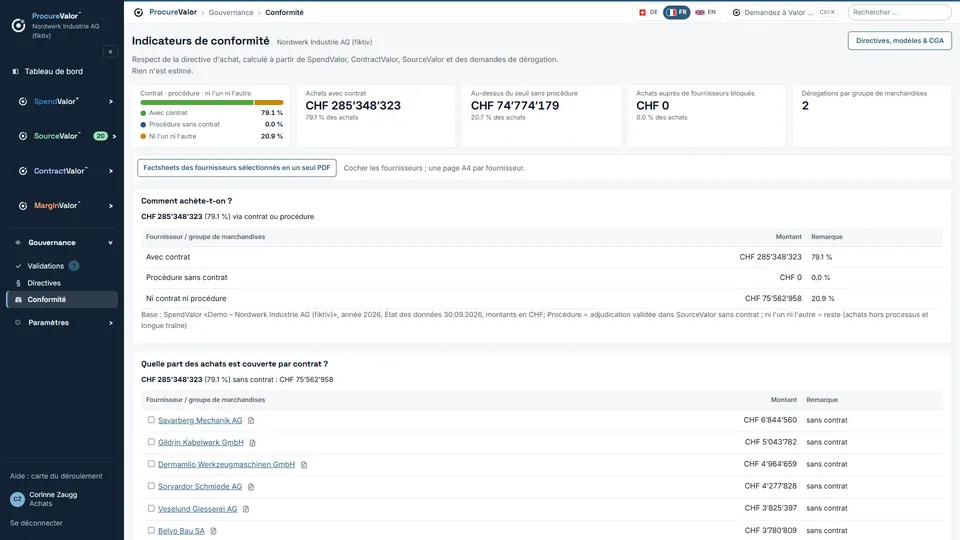
Task: Tick the Veselund Giesserei AG checkbox
Action: [x=151, y=508]
